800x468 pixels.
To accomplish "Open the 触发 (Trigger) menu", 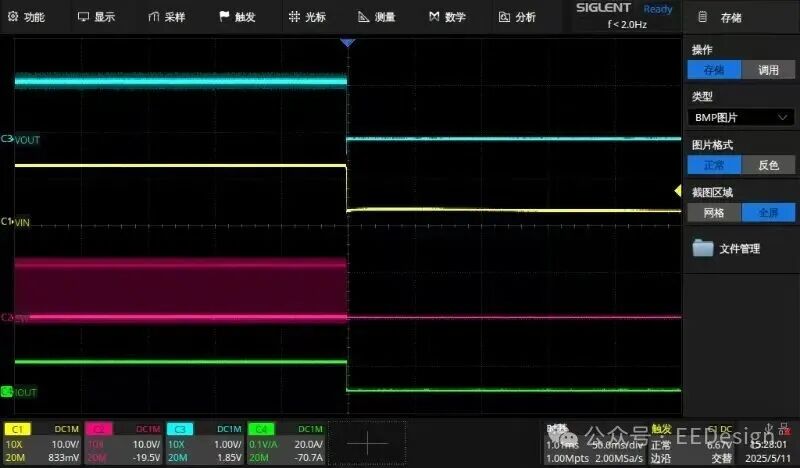I will pos(236,17).
